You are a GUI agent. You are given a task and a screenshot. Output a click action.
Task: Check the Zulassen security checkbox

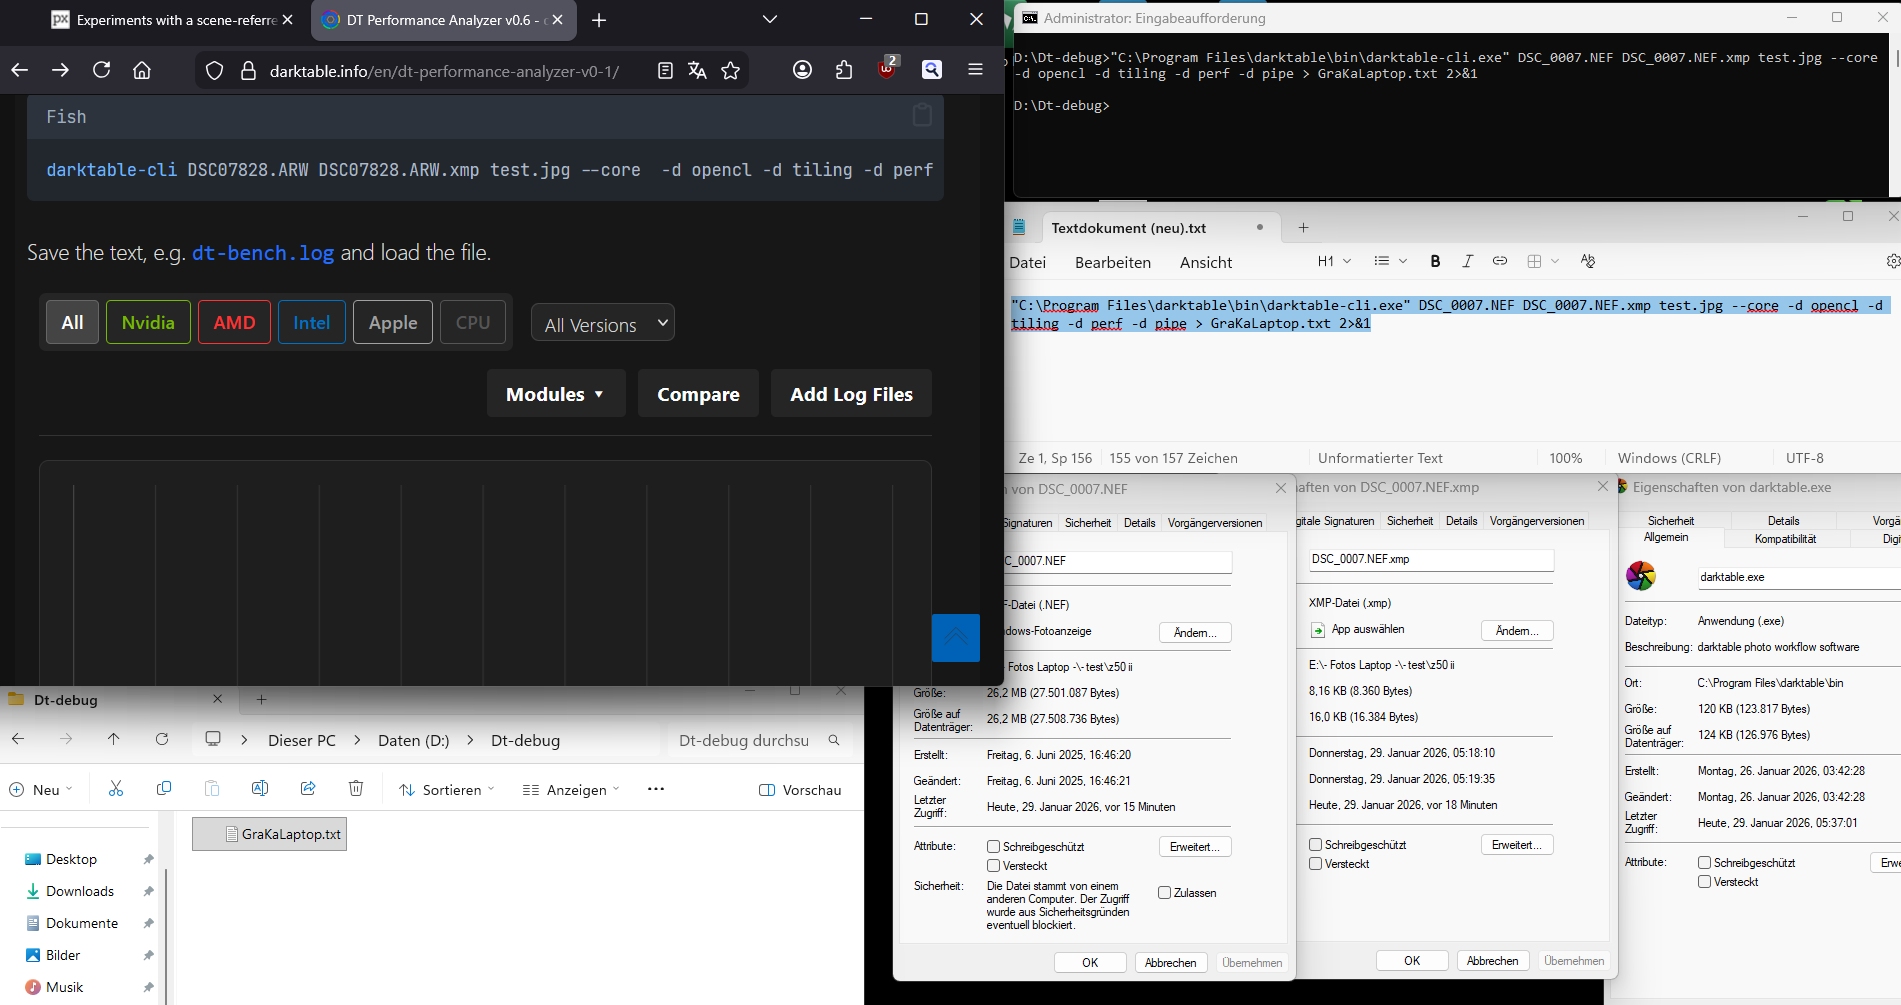click(1164, 893)
